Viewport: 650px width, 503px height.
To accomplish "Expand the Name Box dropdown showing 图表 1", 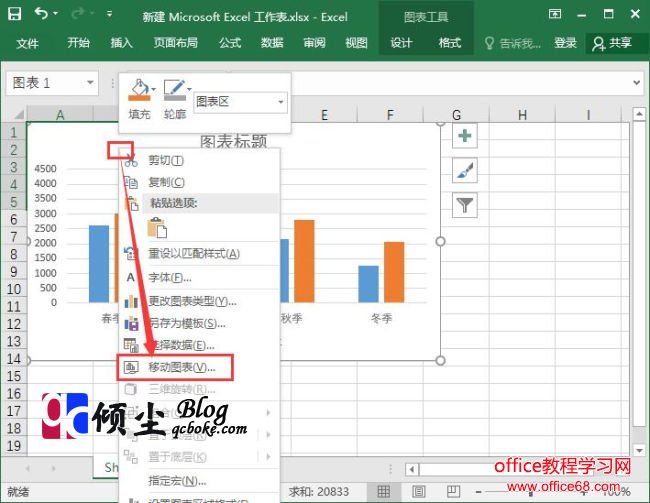I will [x=90, y=83].
